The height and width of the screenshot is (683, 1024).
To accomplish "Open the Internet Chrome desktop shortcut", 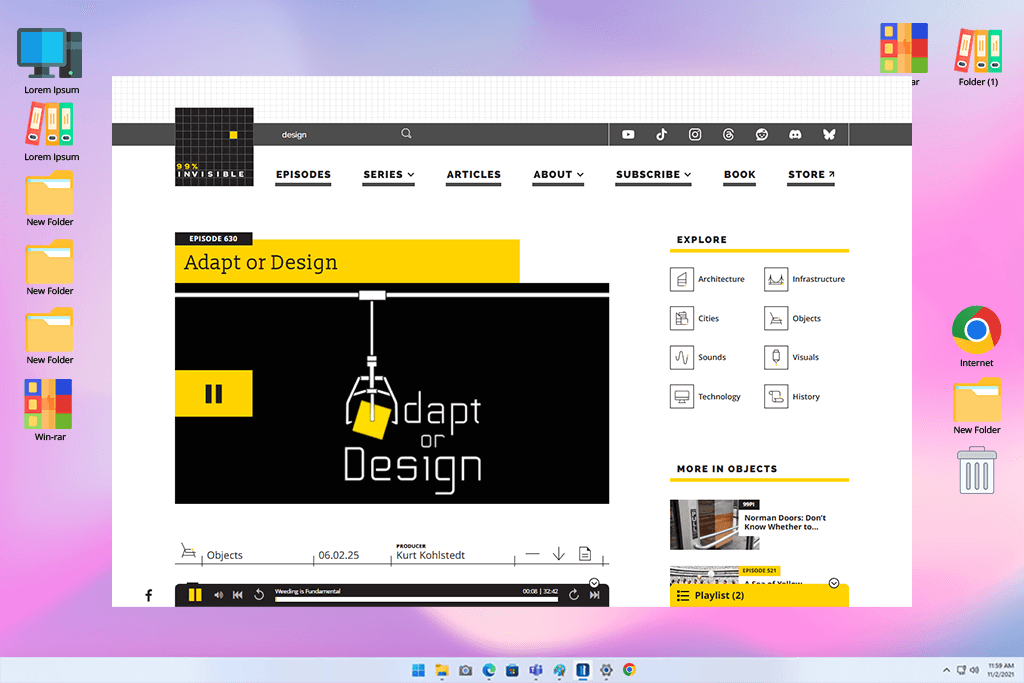I will 976,336.
